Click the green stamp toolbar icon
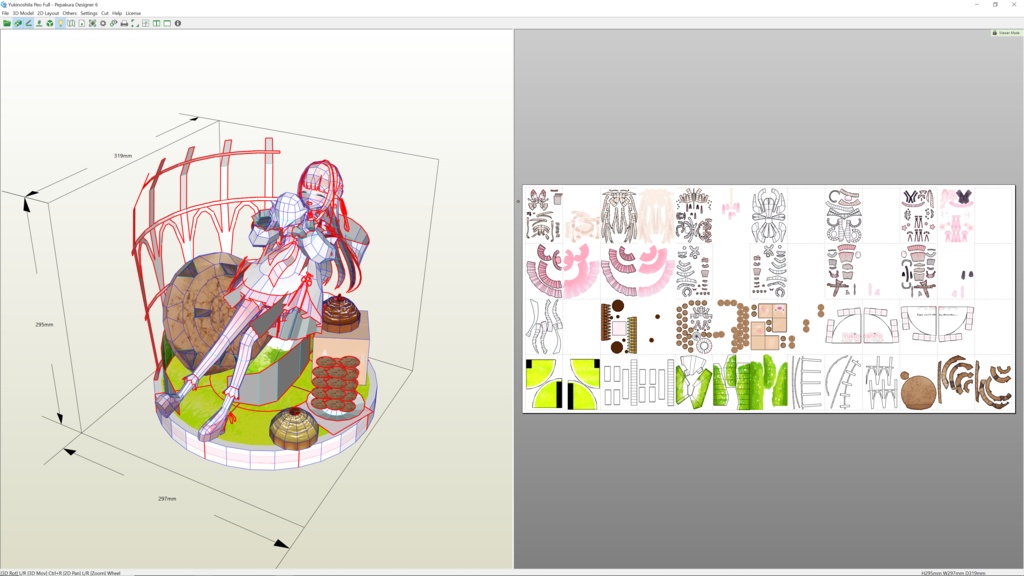1024x576 pixels. point(39,24)
